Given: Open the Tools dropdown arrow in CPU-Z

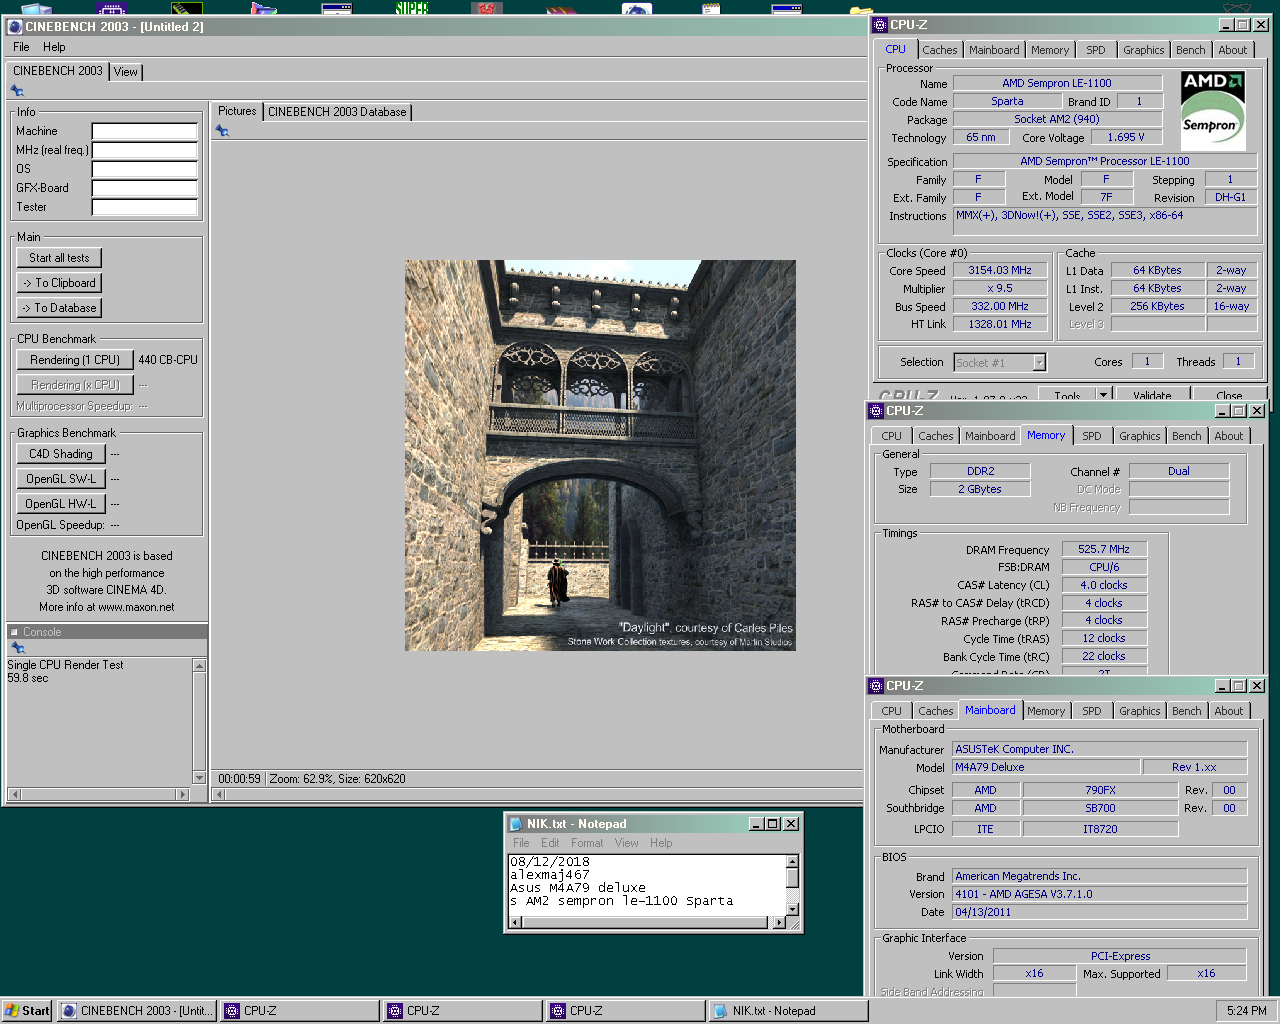Looking at the screenshot, I should (1103, 395).
